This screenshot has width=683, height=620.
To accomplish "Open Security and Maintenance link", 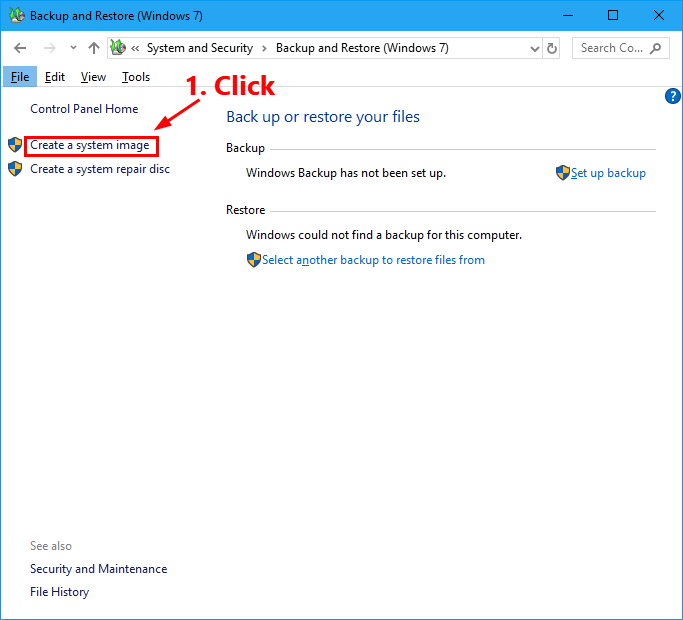I will (x=98, y=569).
